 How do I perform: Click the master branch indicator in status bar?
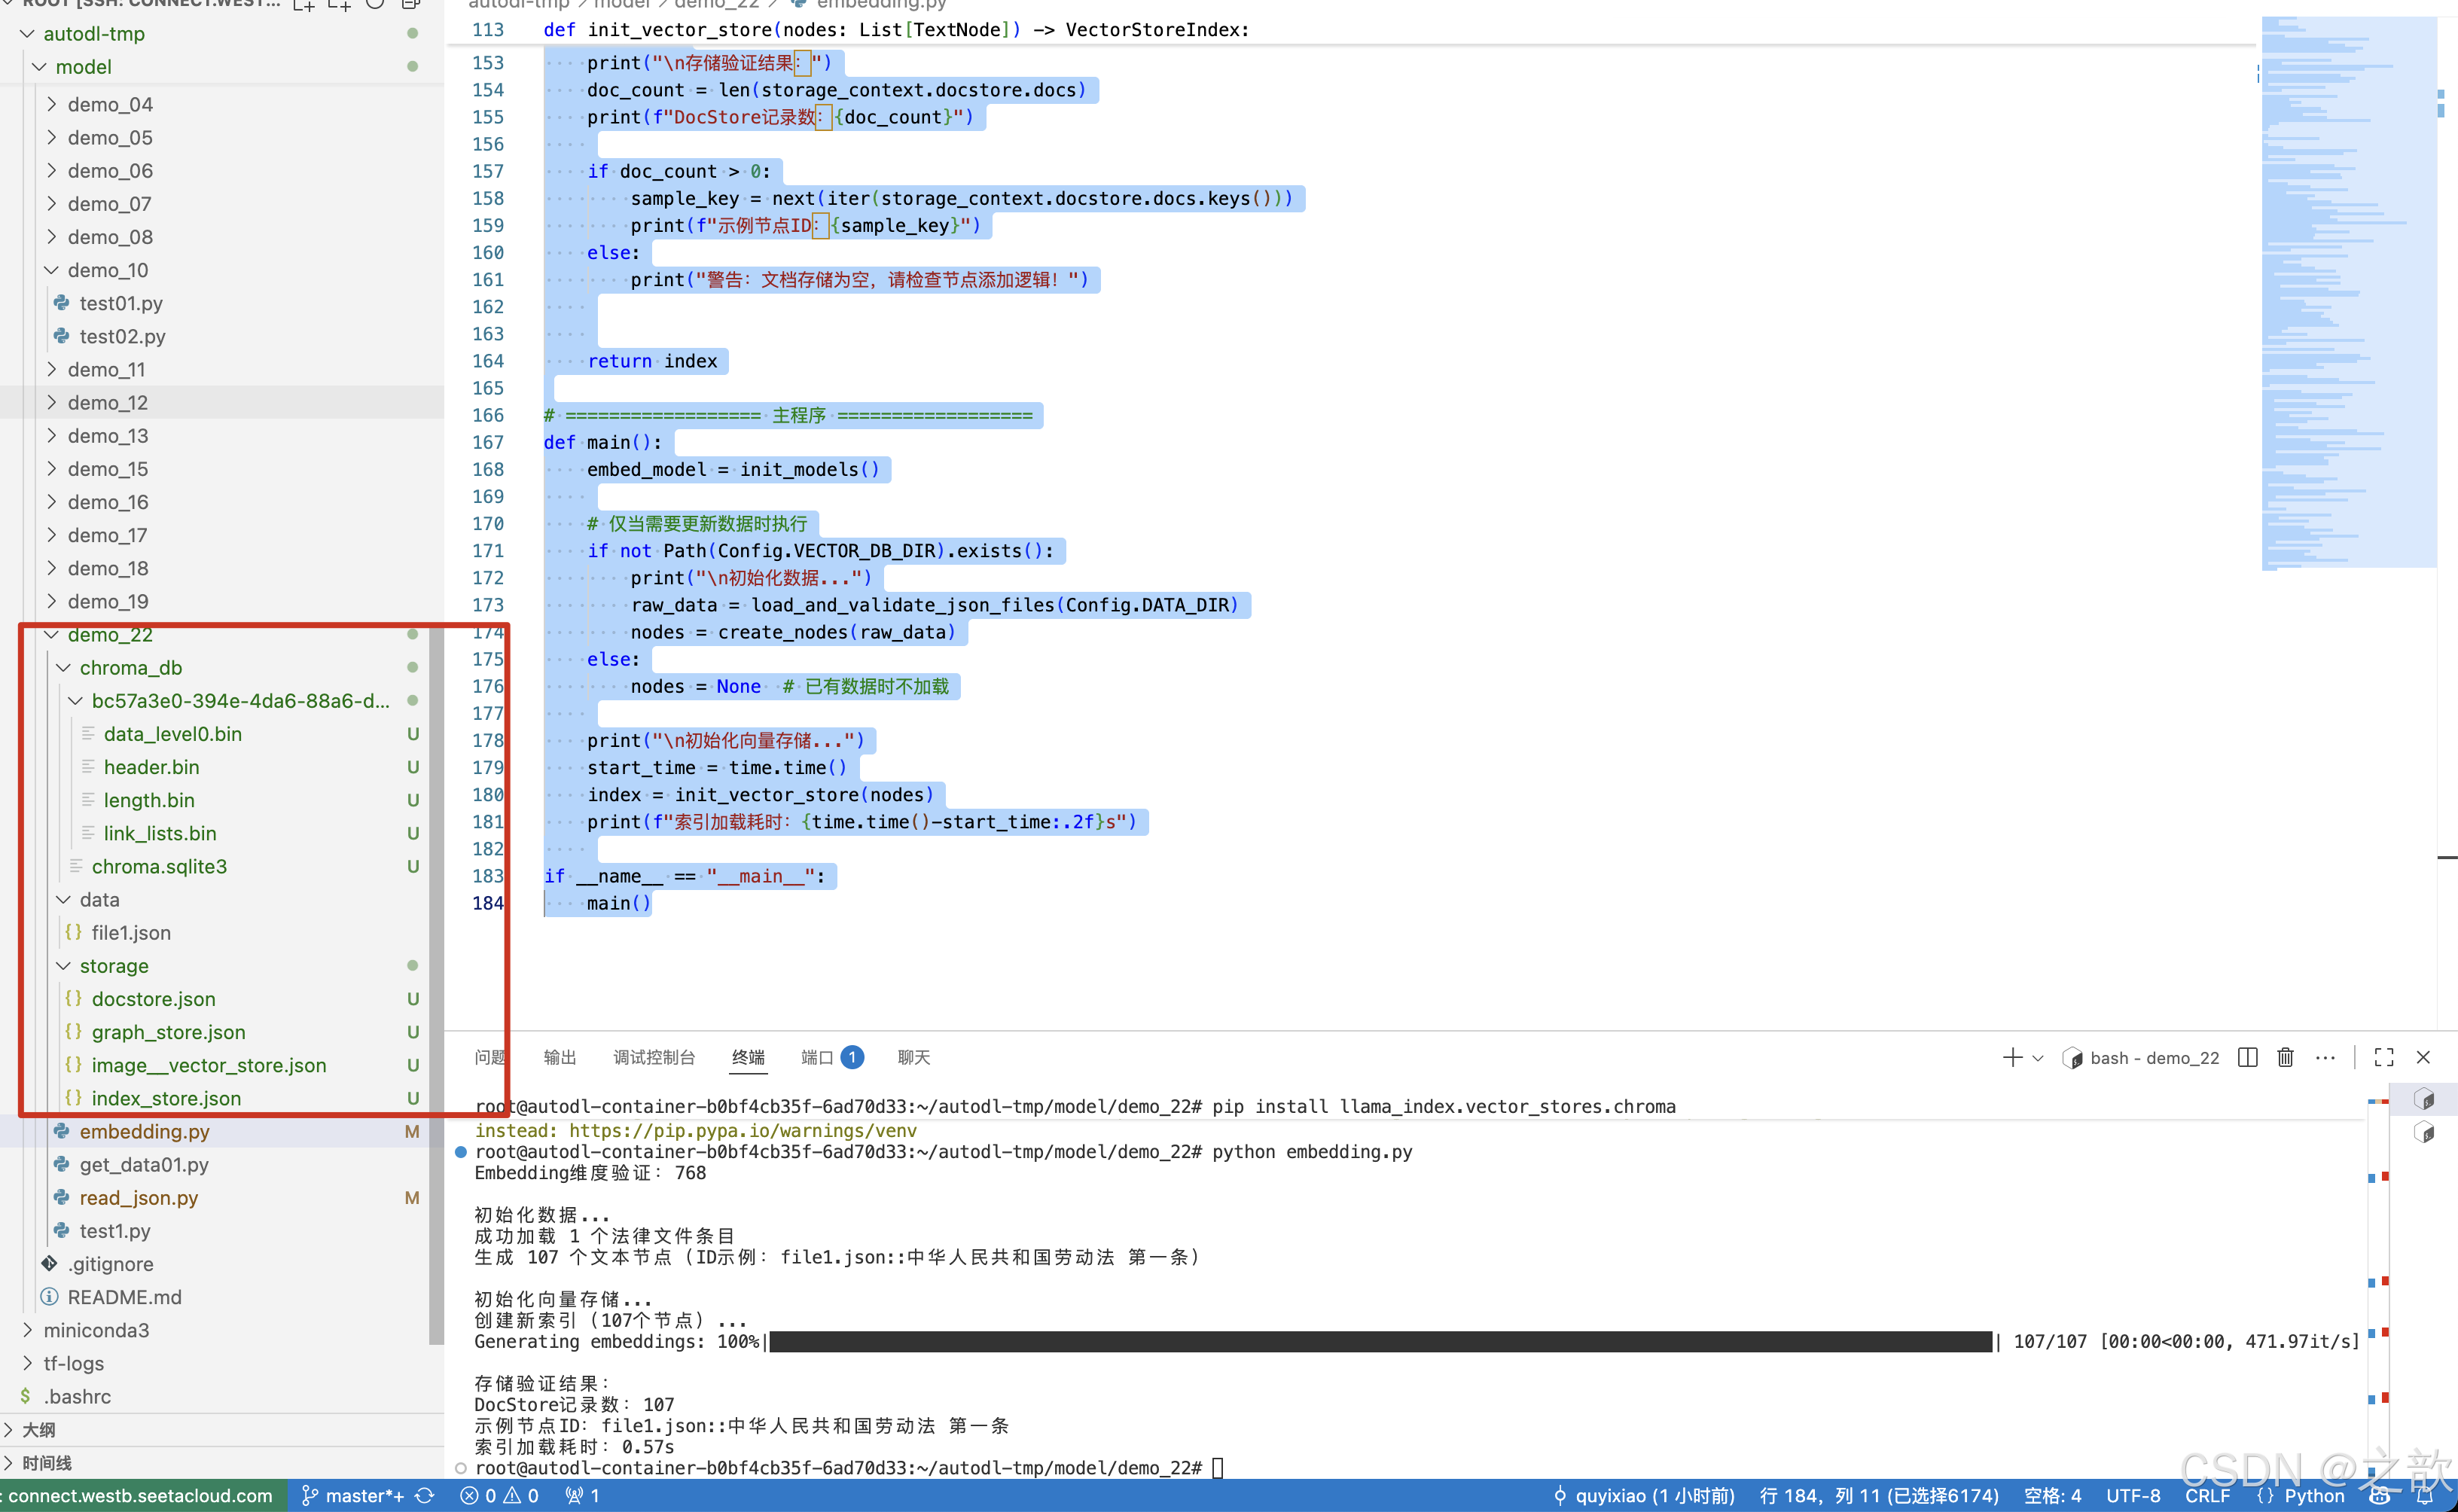coord(352,1496)
